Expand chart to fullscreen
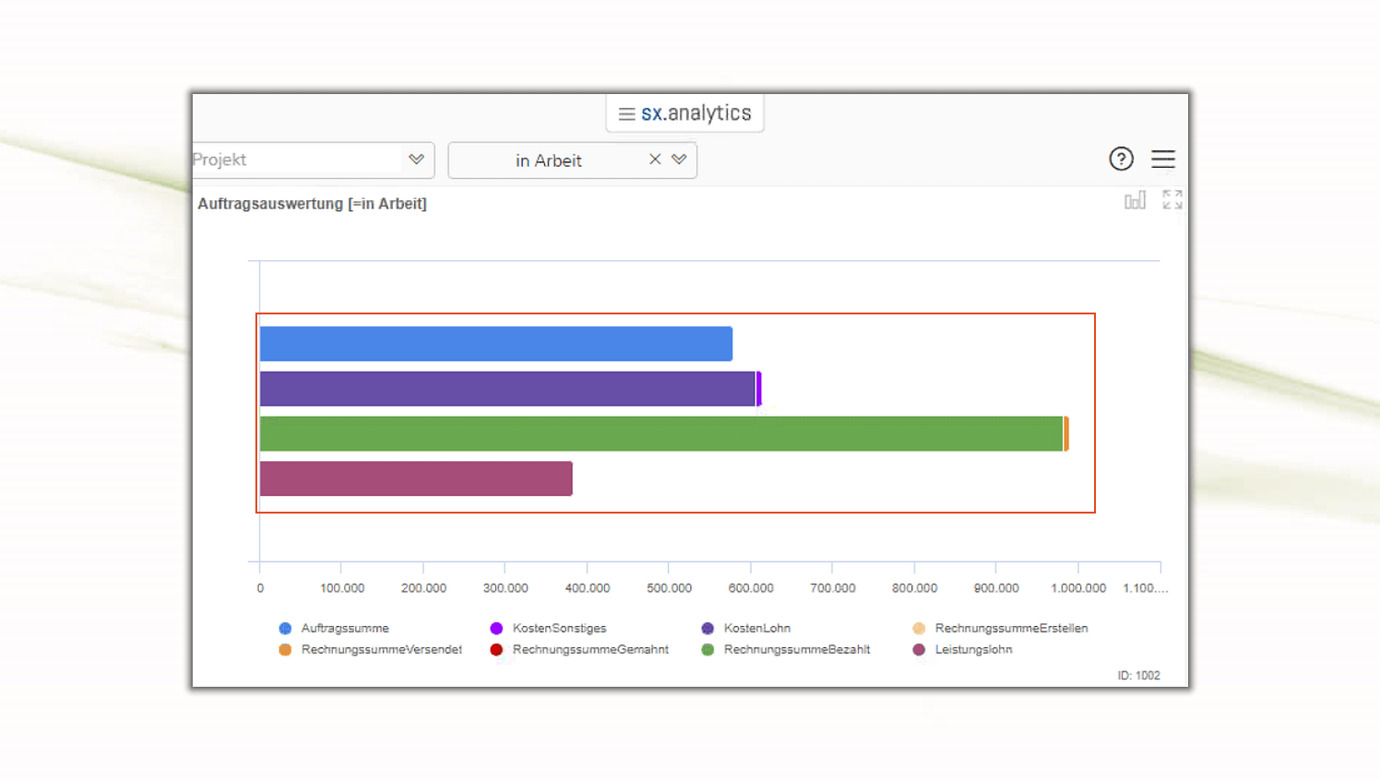1380x780 pixels. tap(1172, 200)
